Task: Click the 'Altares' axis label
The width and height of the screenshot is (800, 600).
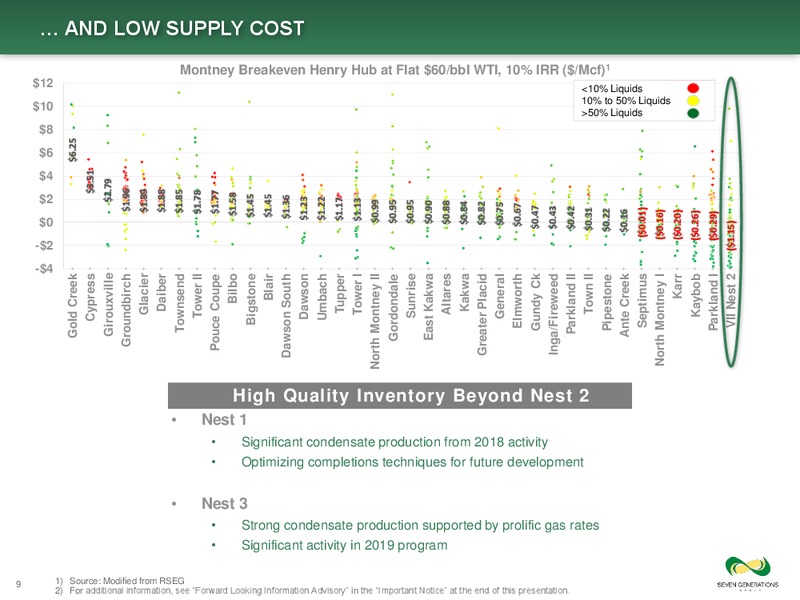Action: coord(446,294)
